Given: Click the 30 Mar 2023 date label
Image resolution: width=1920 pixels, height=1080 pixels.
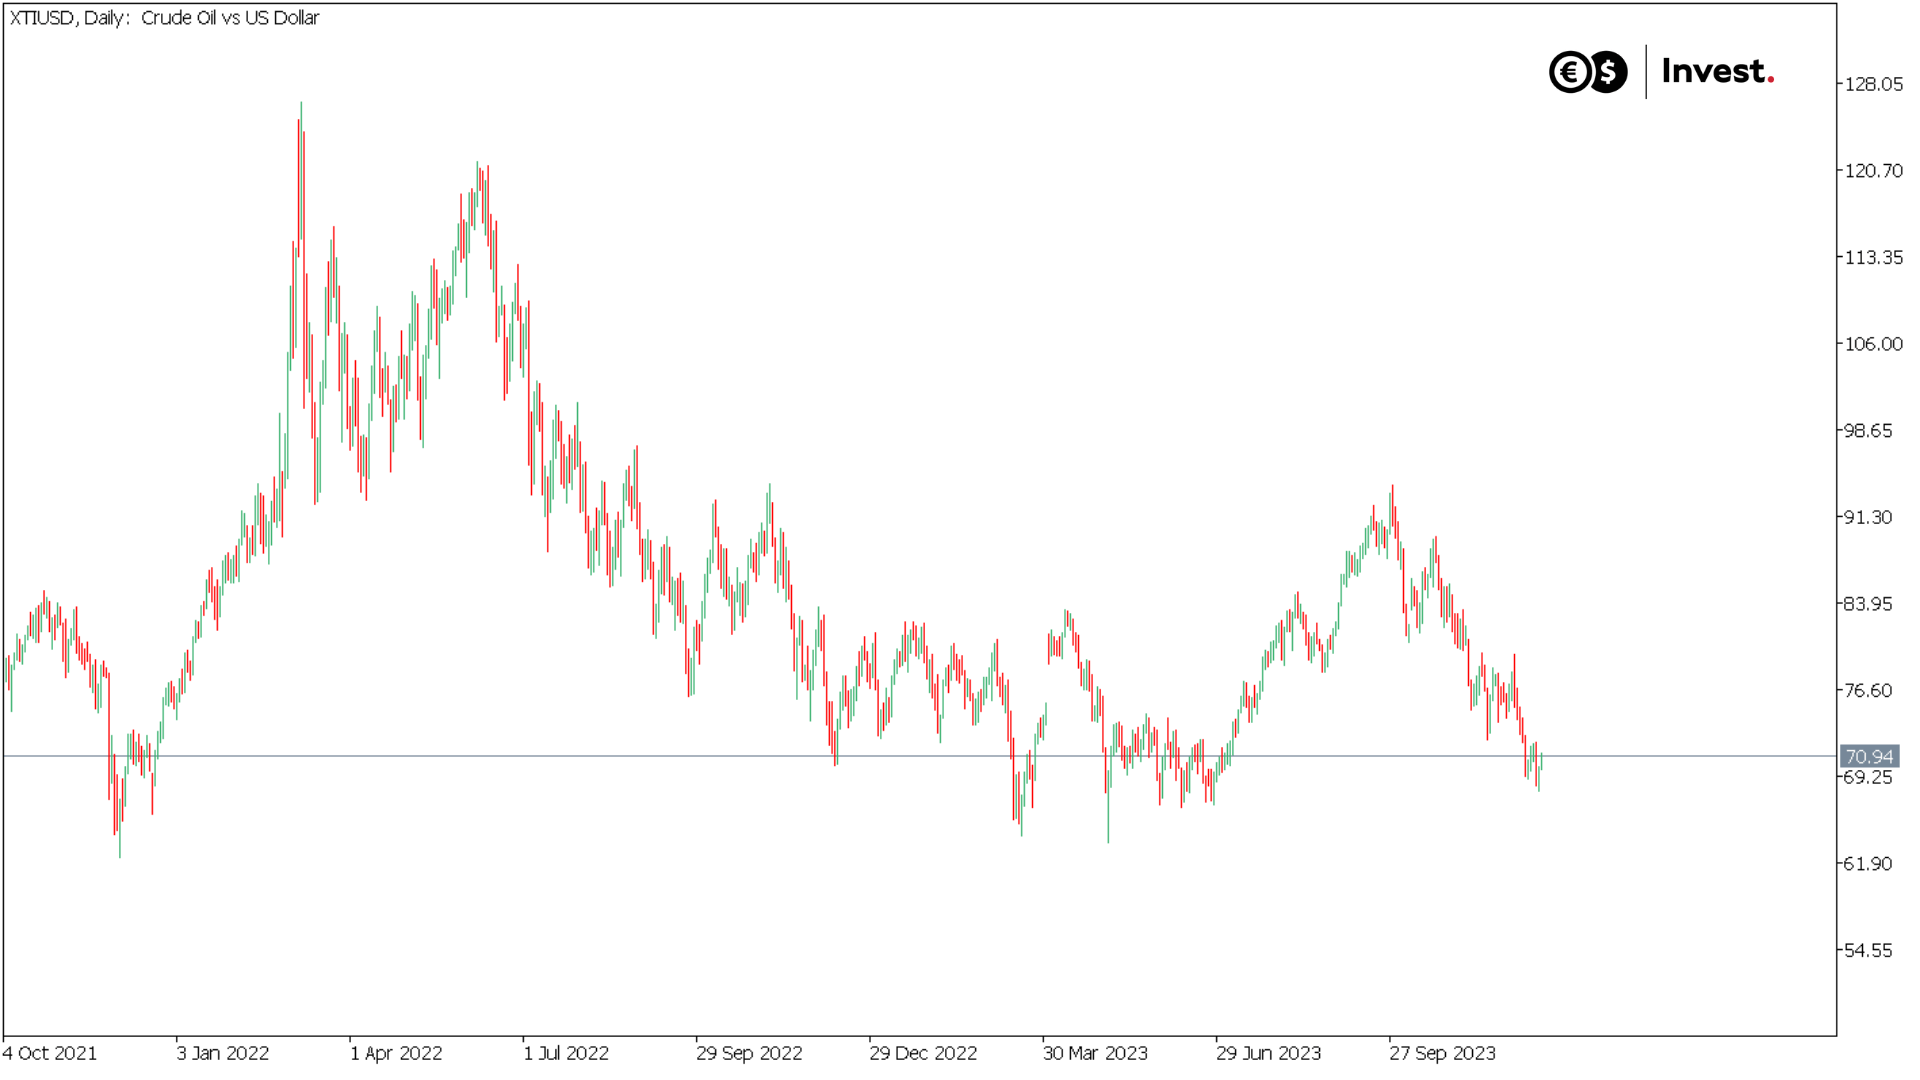Looking at the screenshot, I should tap(1095, 1053).
